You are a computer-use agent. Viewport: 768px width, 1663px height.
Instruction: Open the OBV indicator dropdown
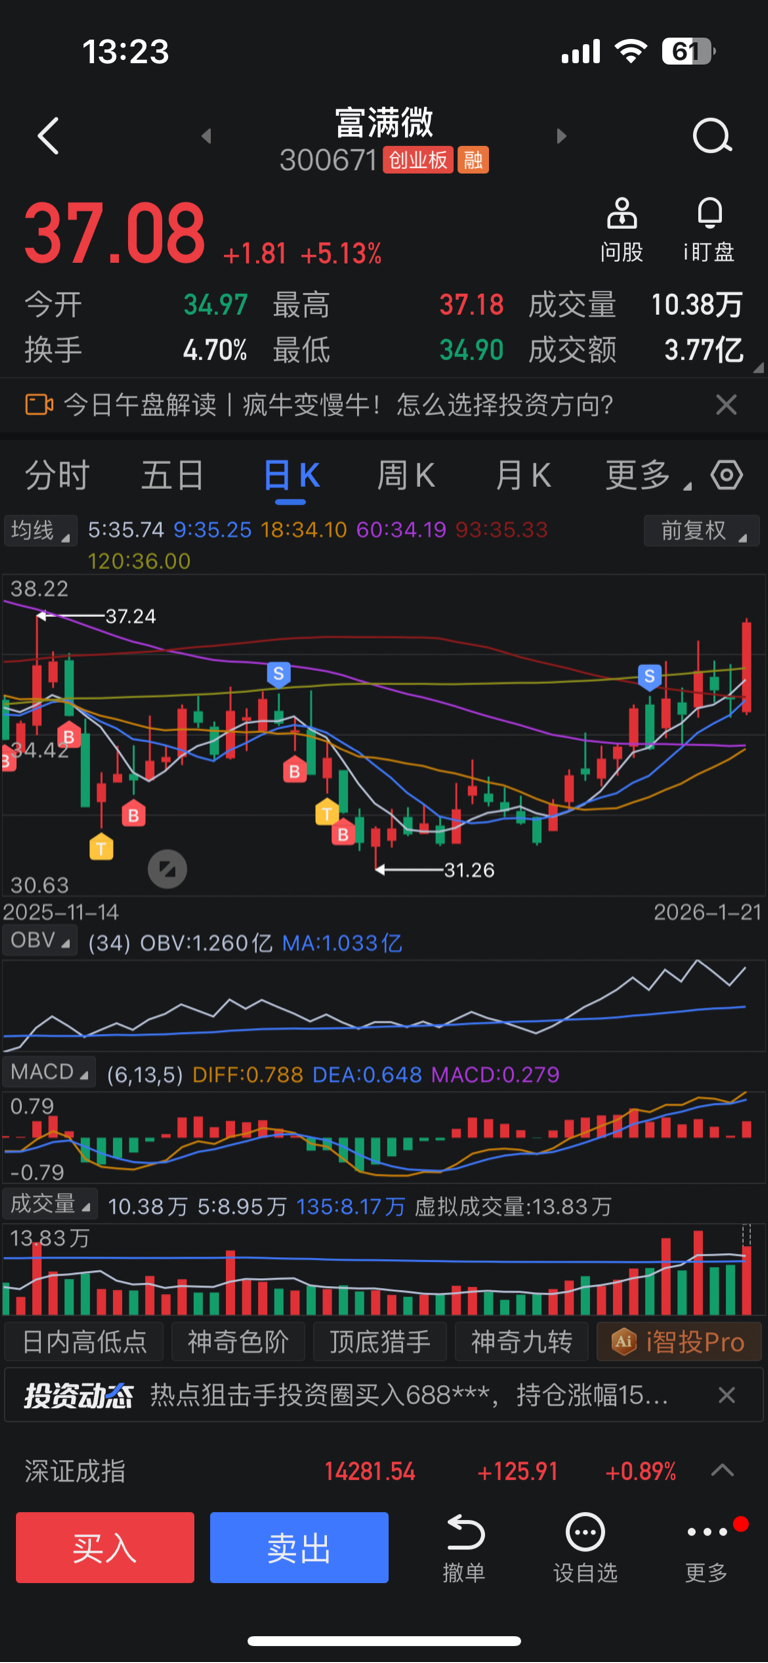(40, 941)
